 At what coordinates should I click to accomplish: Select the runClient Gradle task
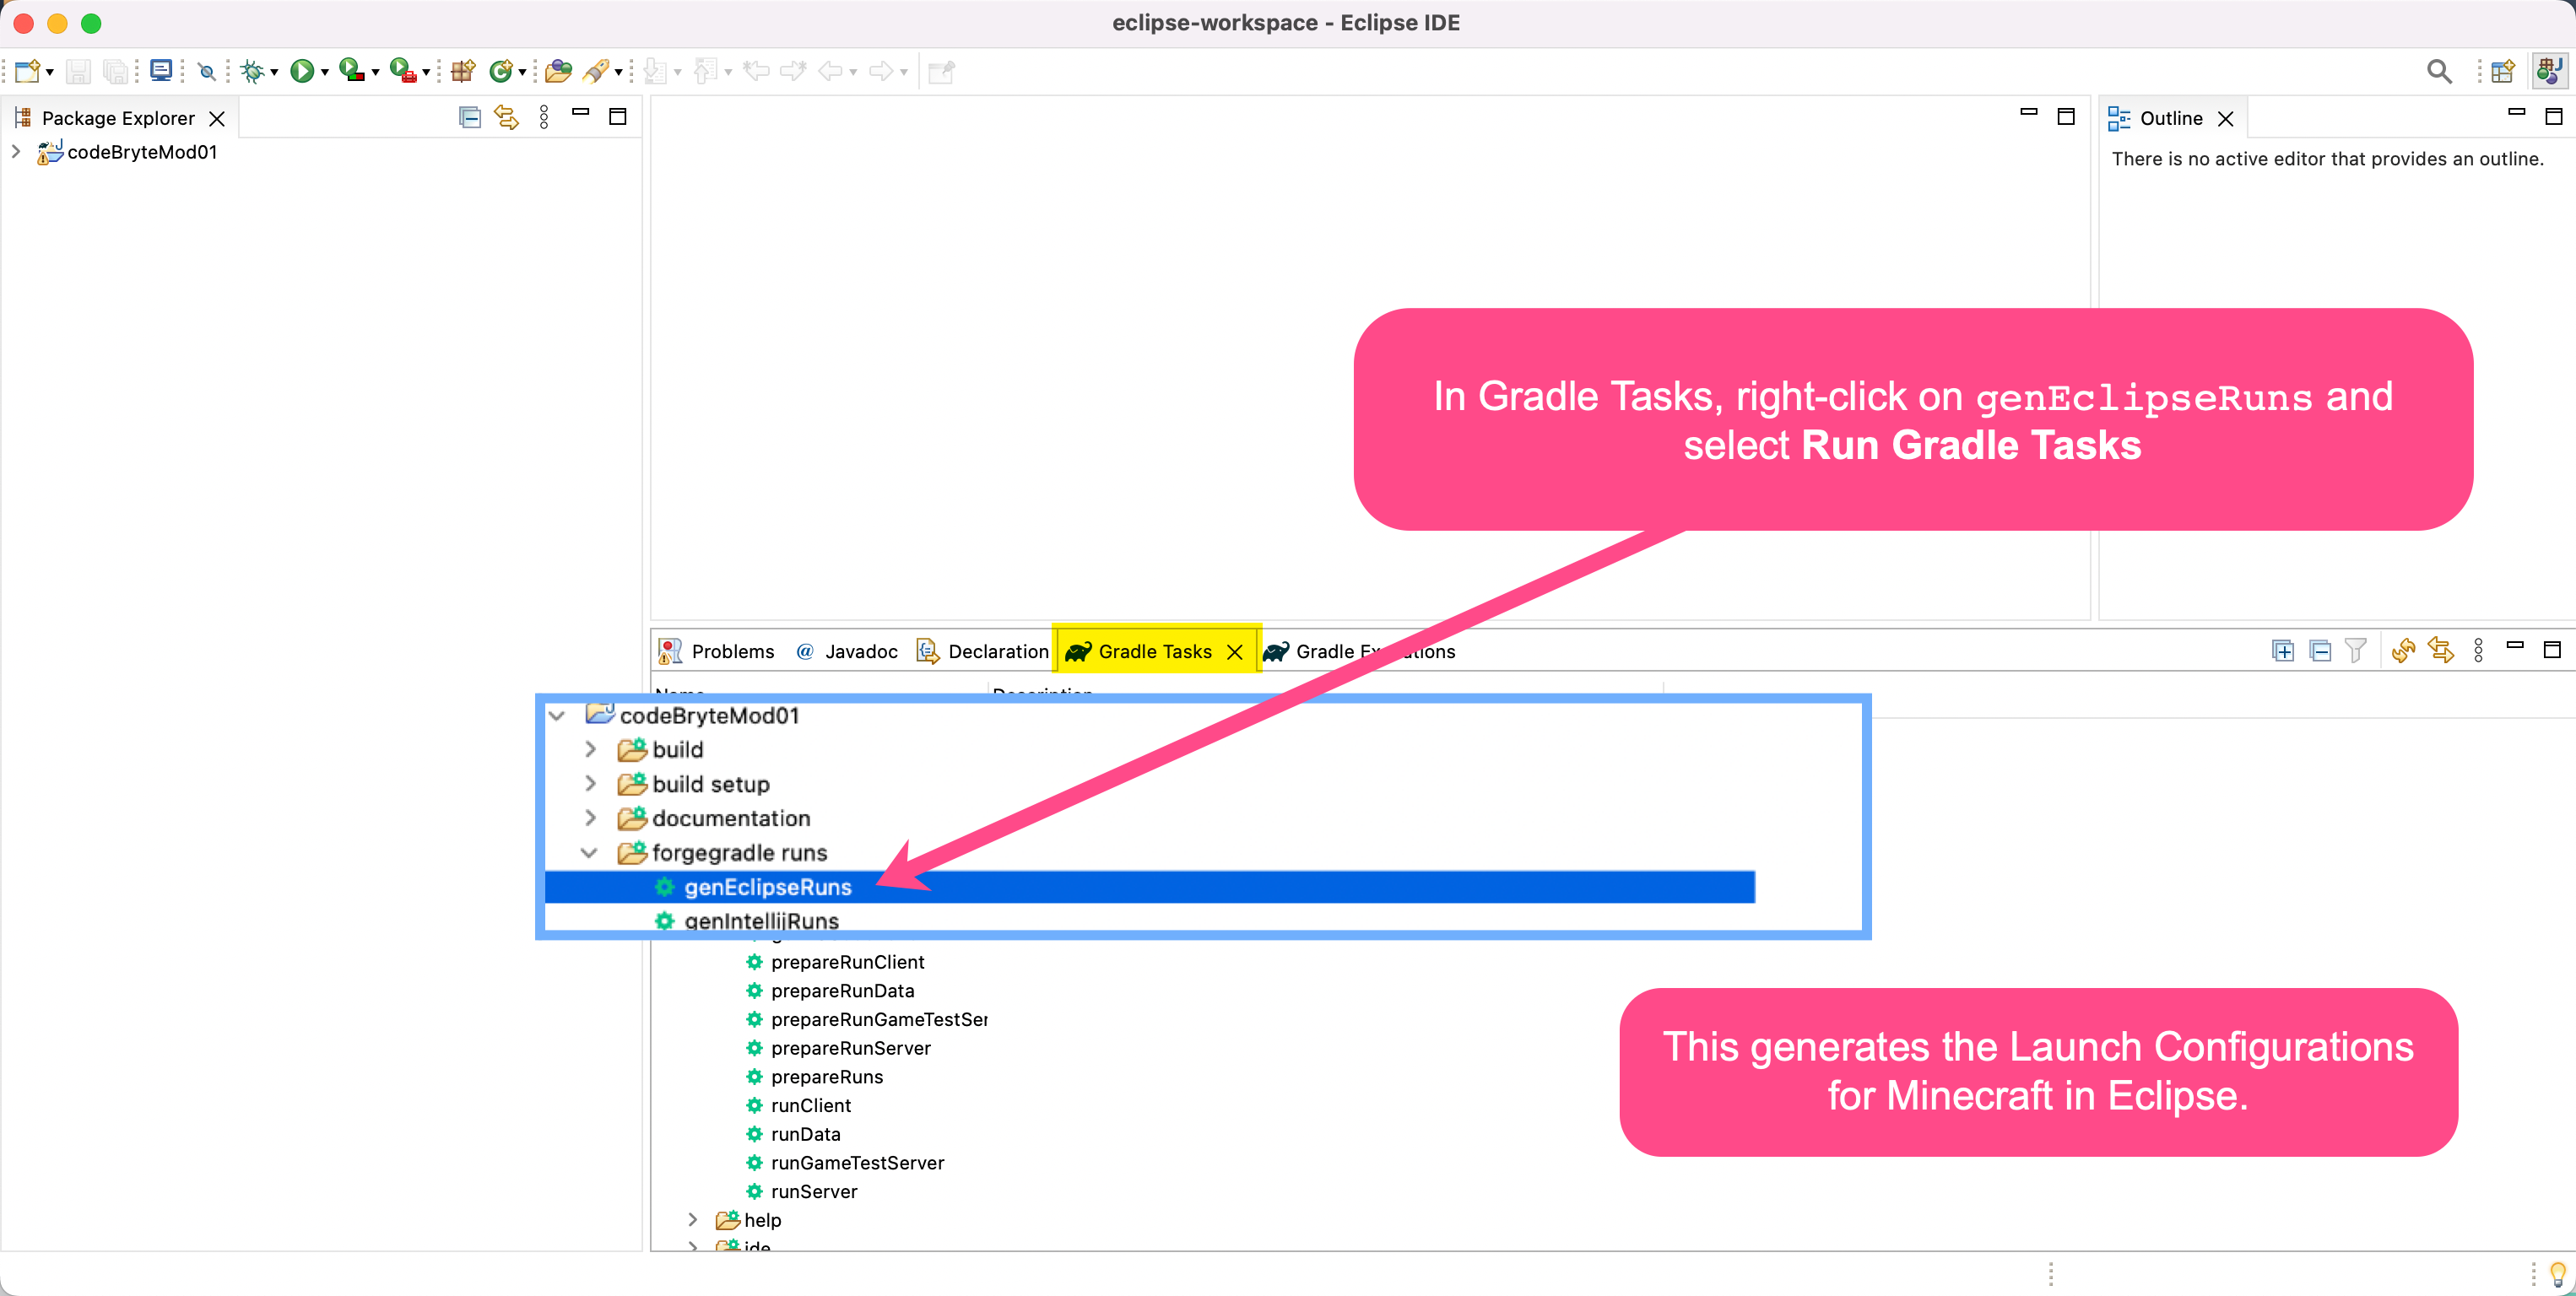[x=810, y=1105]
